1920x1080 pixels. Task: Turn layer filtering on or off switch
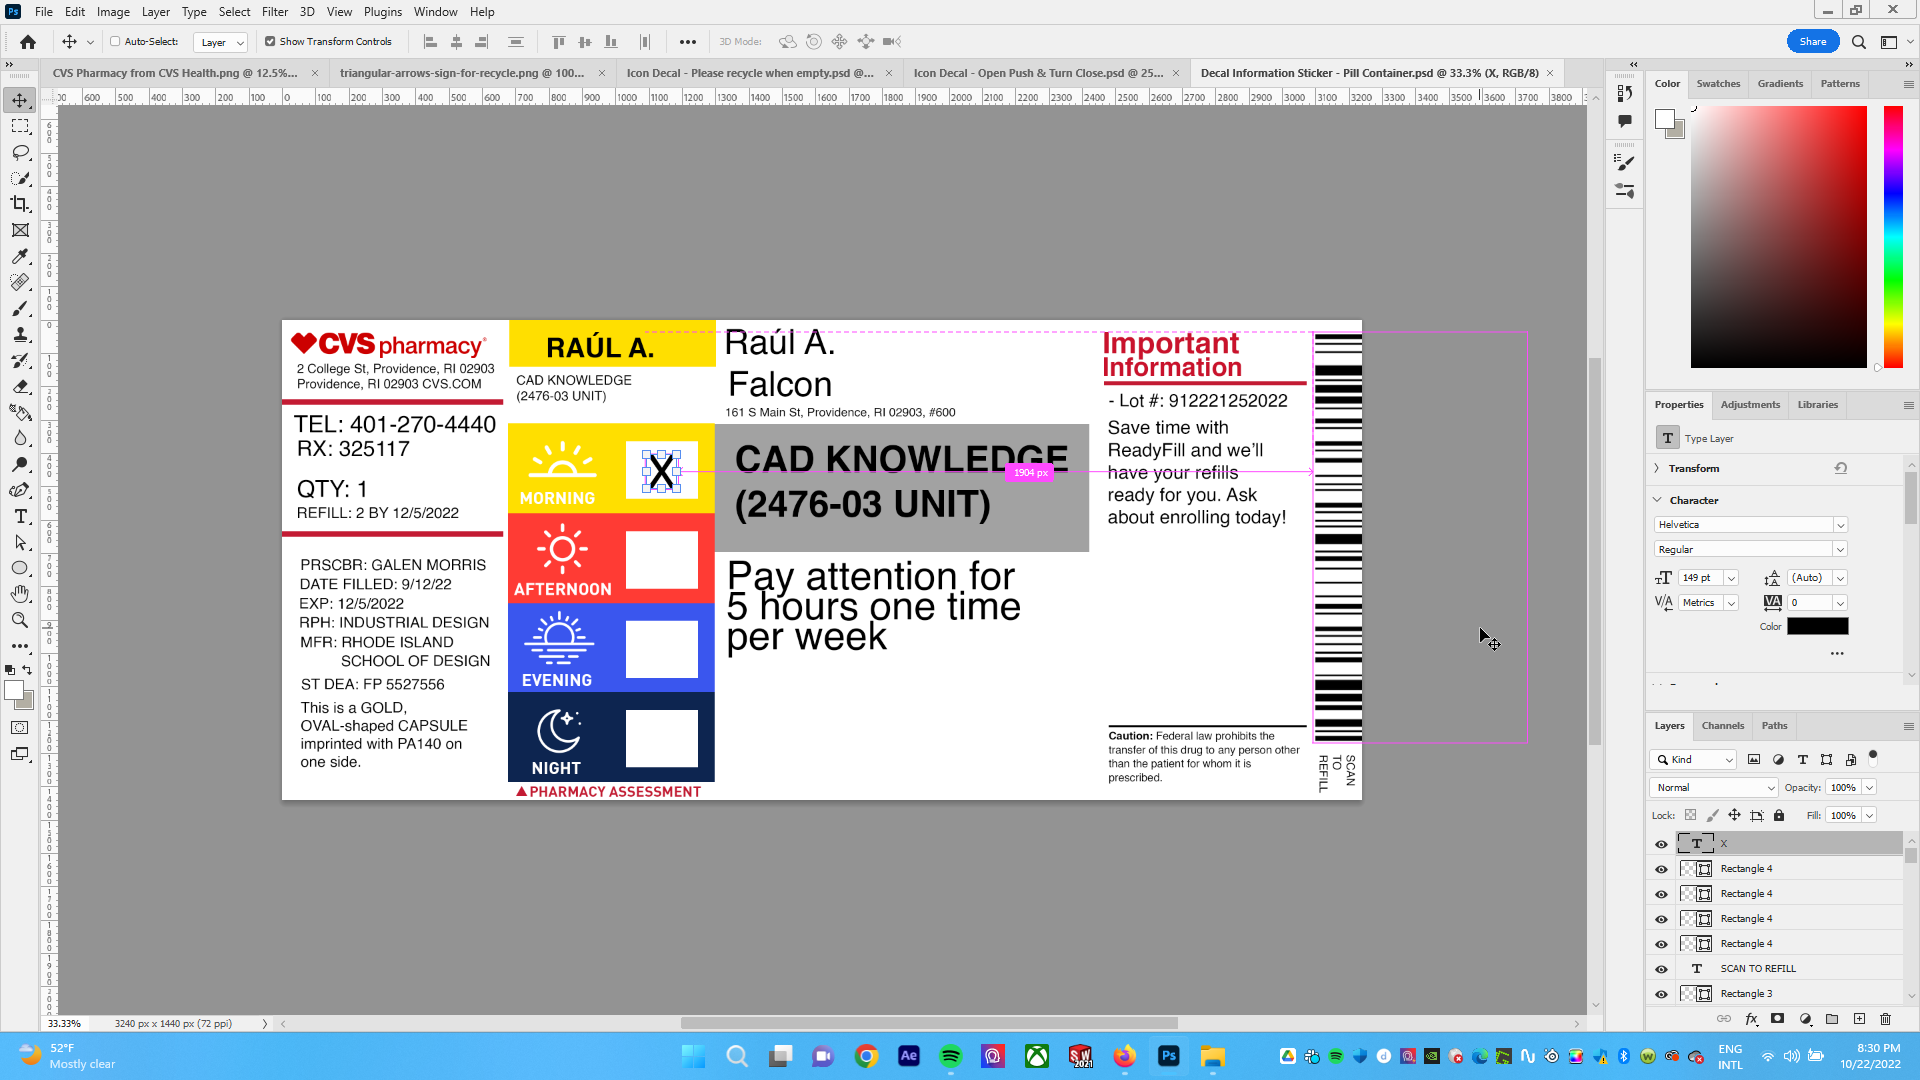tap(1873, 757)
